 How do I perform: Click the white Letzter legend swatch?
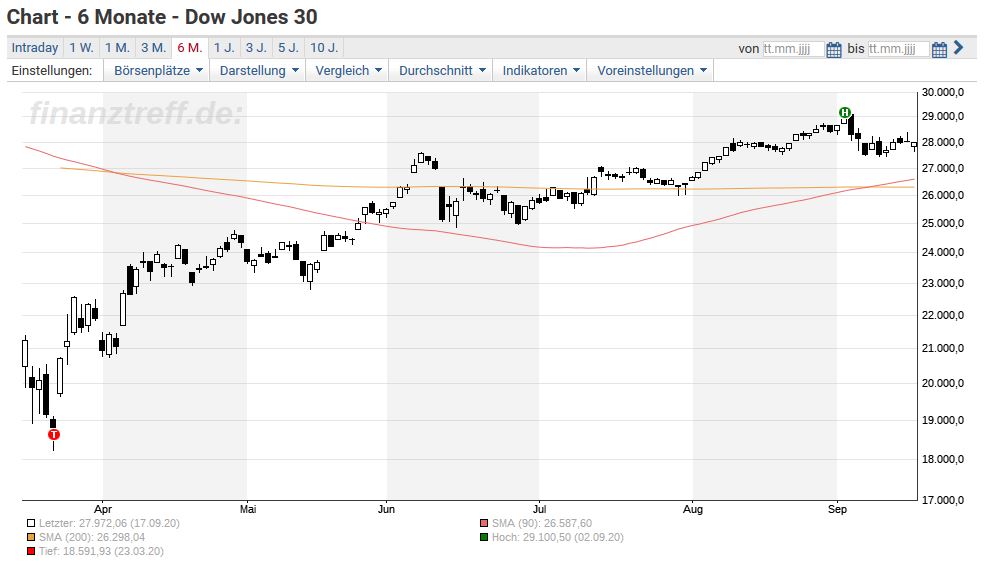(x=31, y=524)
